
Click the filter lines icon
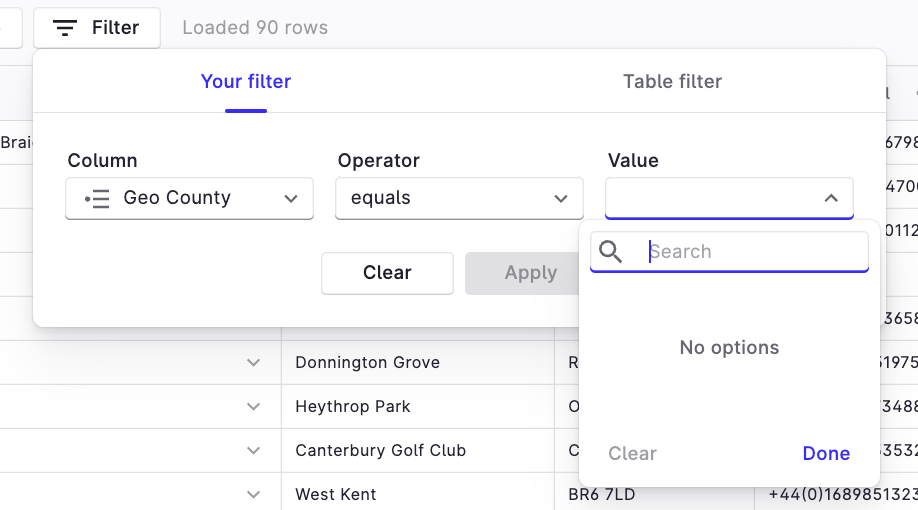click(x=65, y=28)
